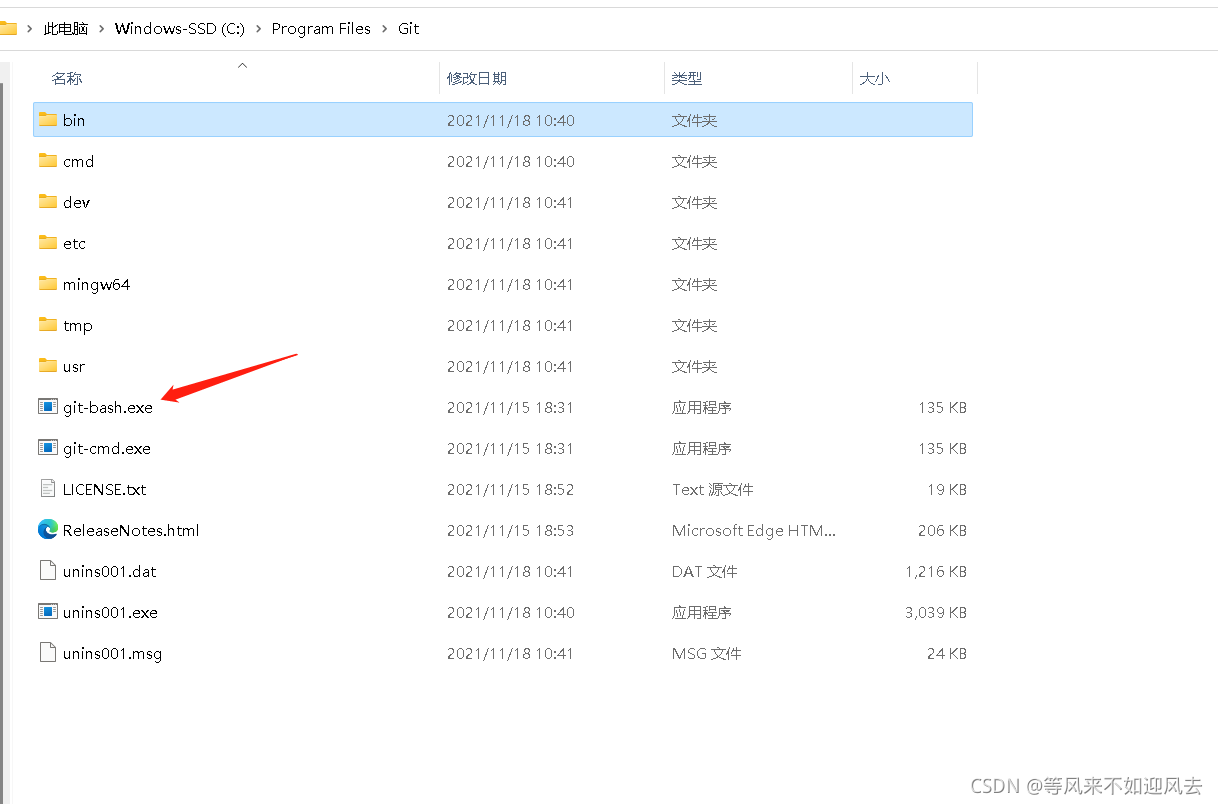Click the type DAT 文件 cell

coord(705,571)
